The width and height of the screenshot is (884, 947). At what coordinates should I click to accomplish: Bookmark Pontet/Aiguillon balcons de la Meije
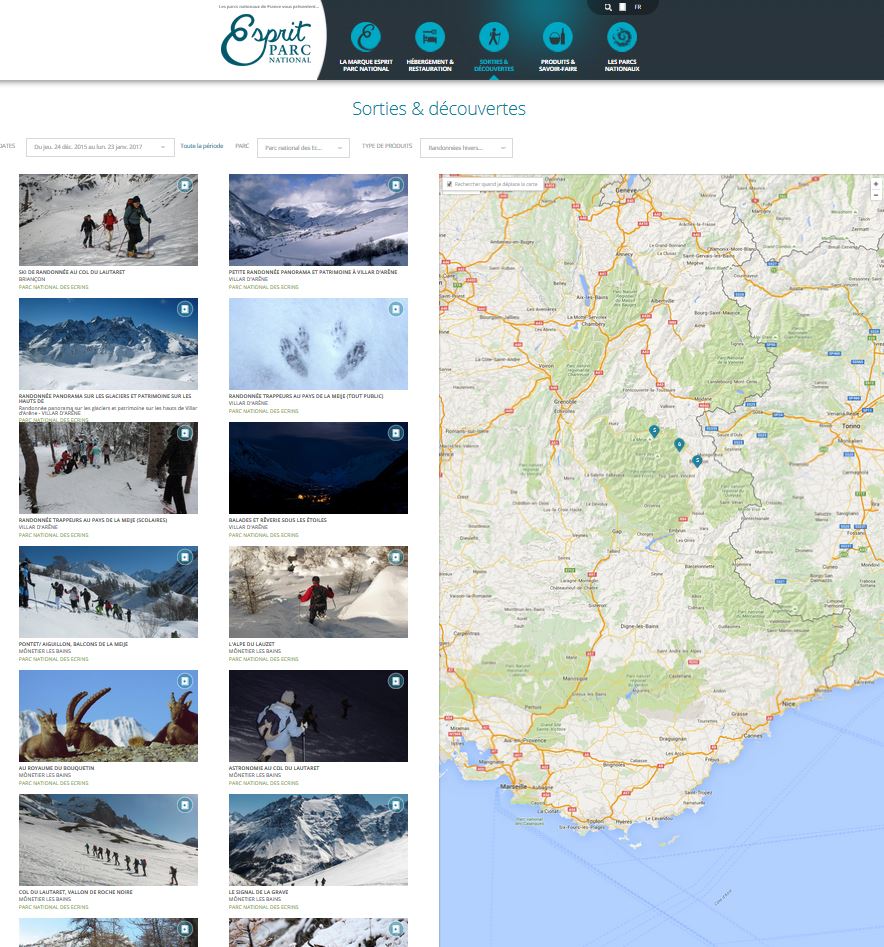[x=185, y=557]
